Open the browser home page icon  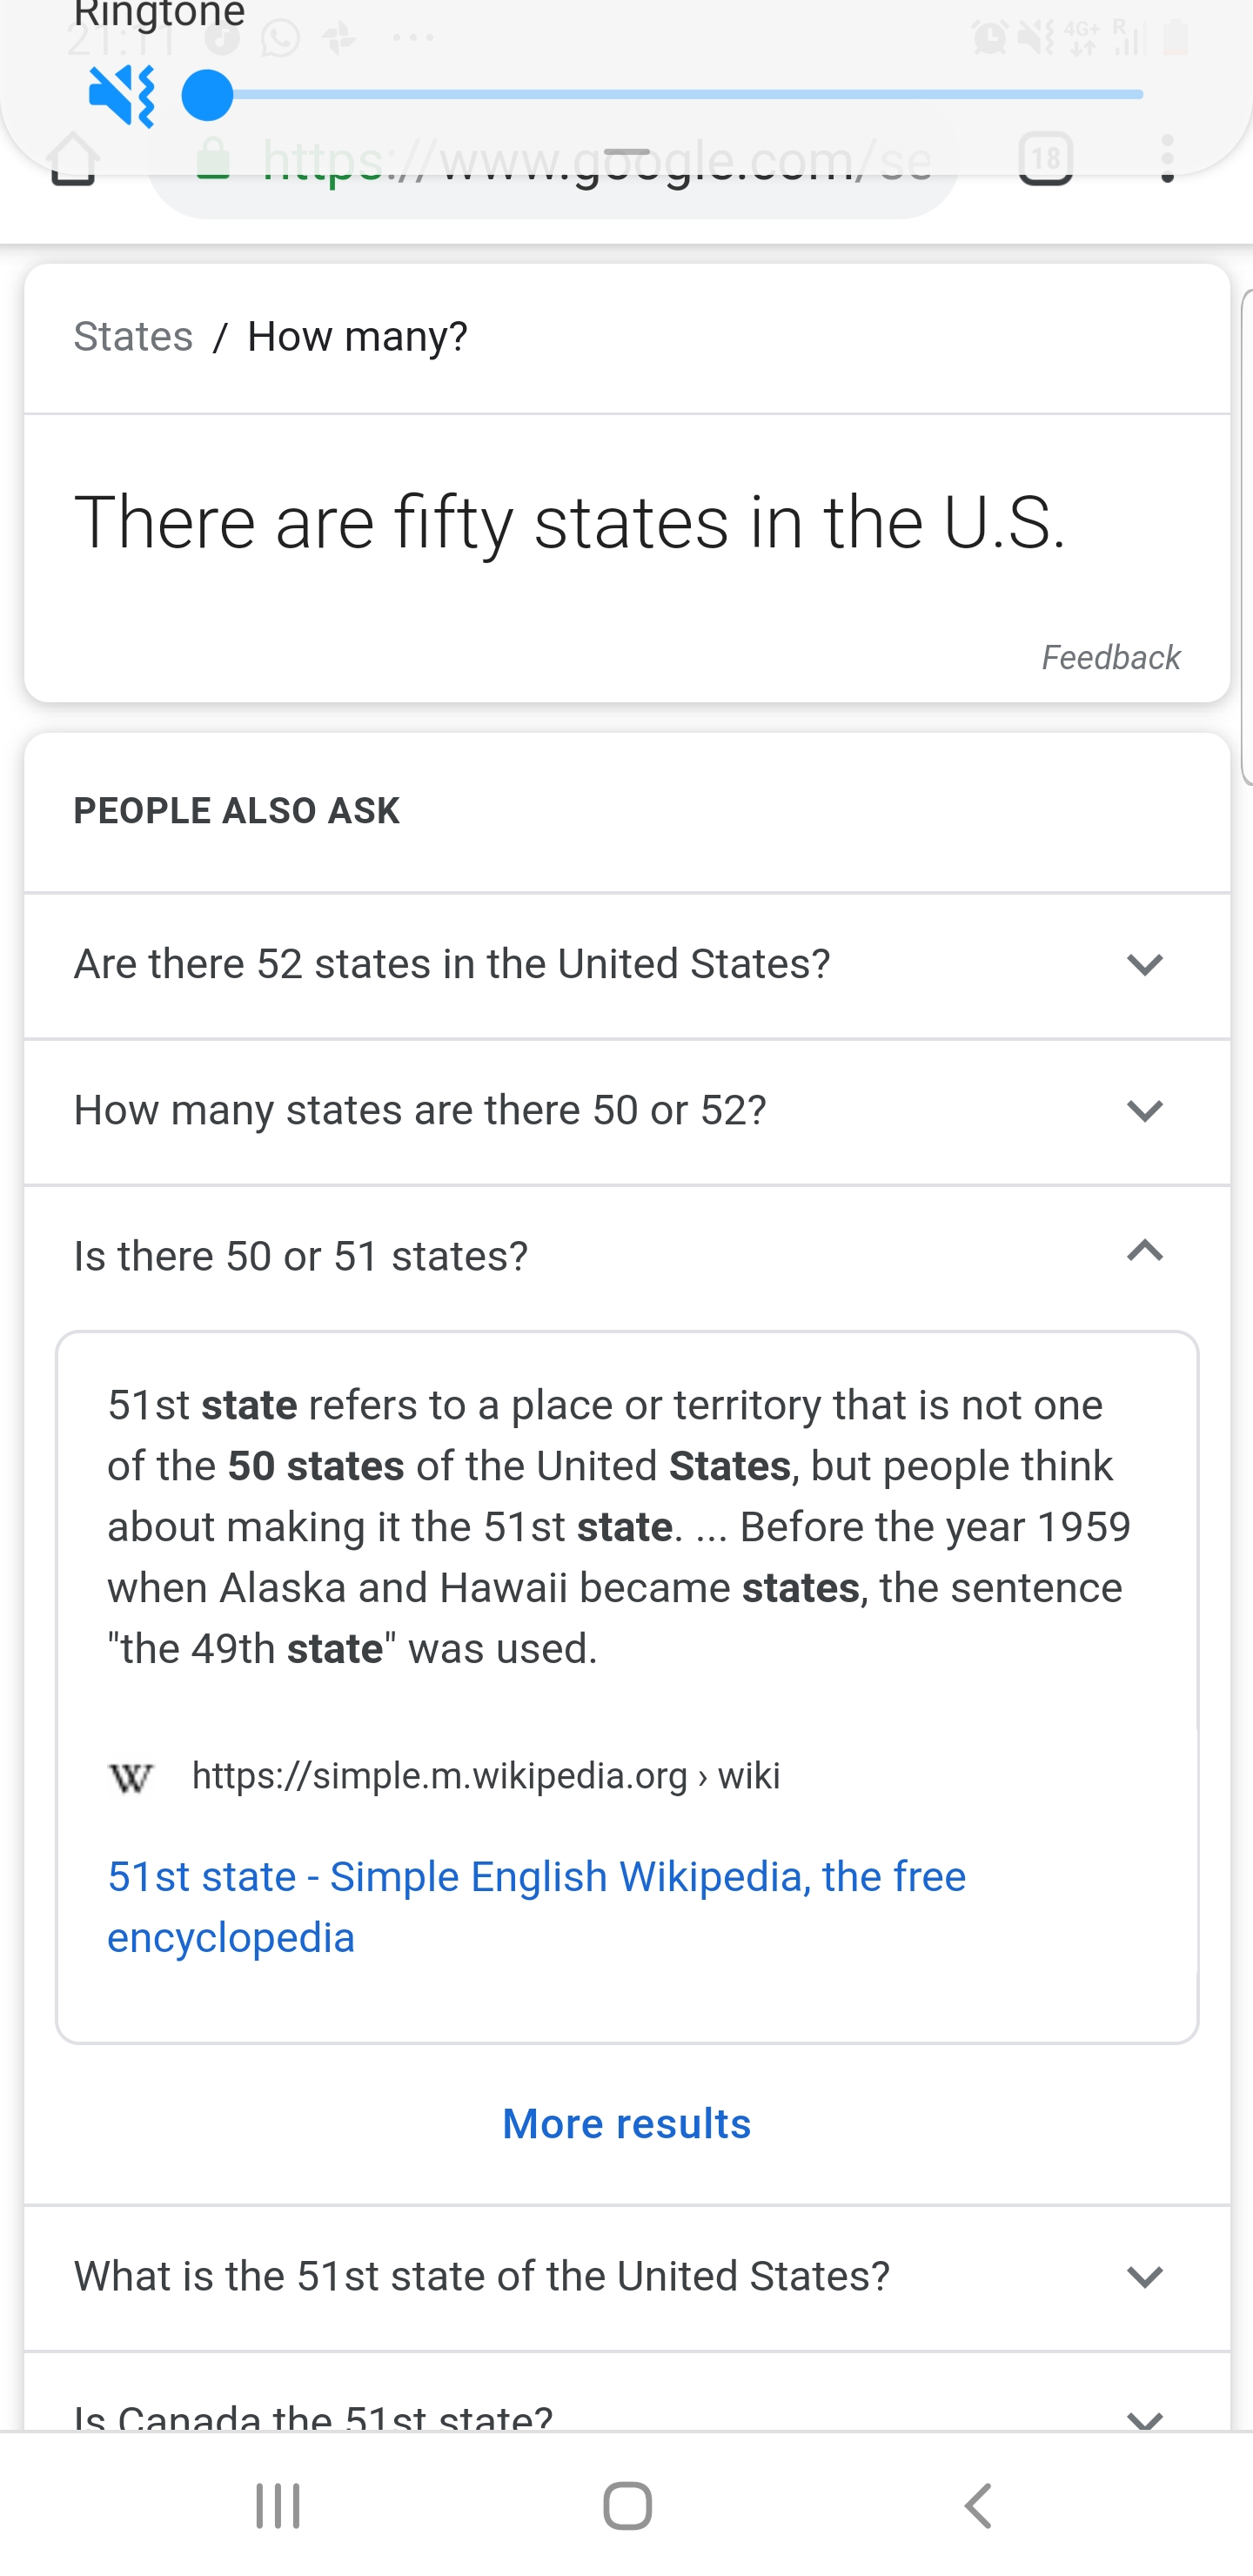click(73, 159)
